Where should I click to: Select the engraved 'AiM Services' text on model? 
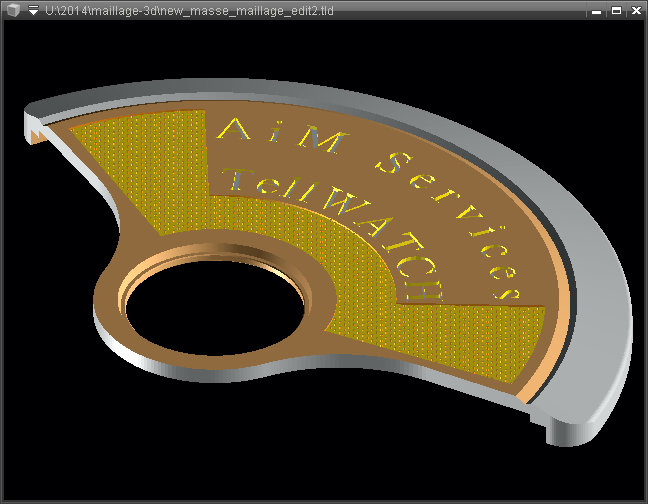pos(368,207)
